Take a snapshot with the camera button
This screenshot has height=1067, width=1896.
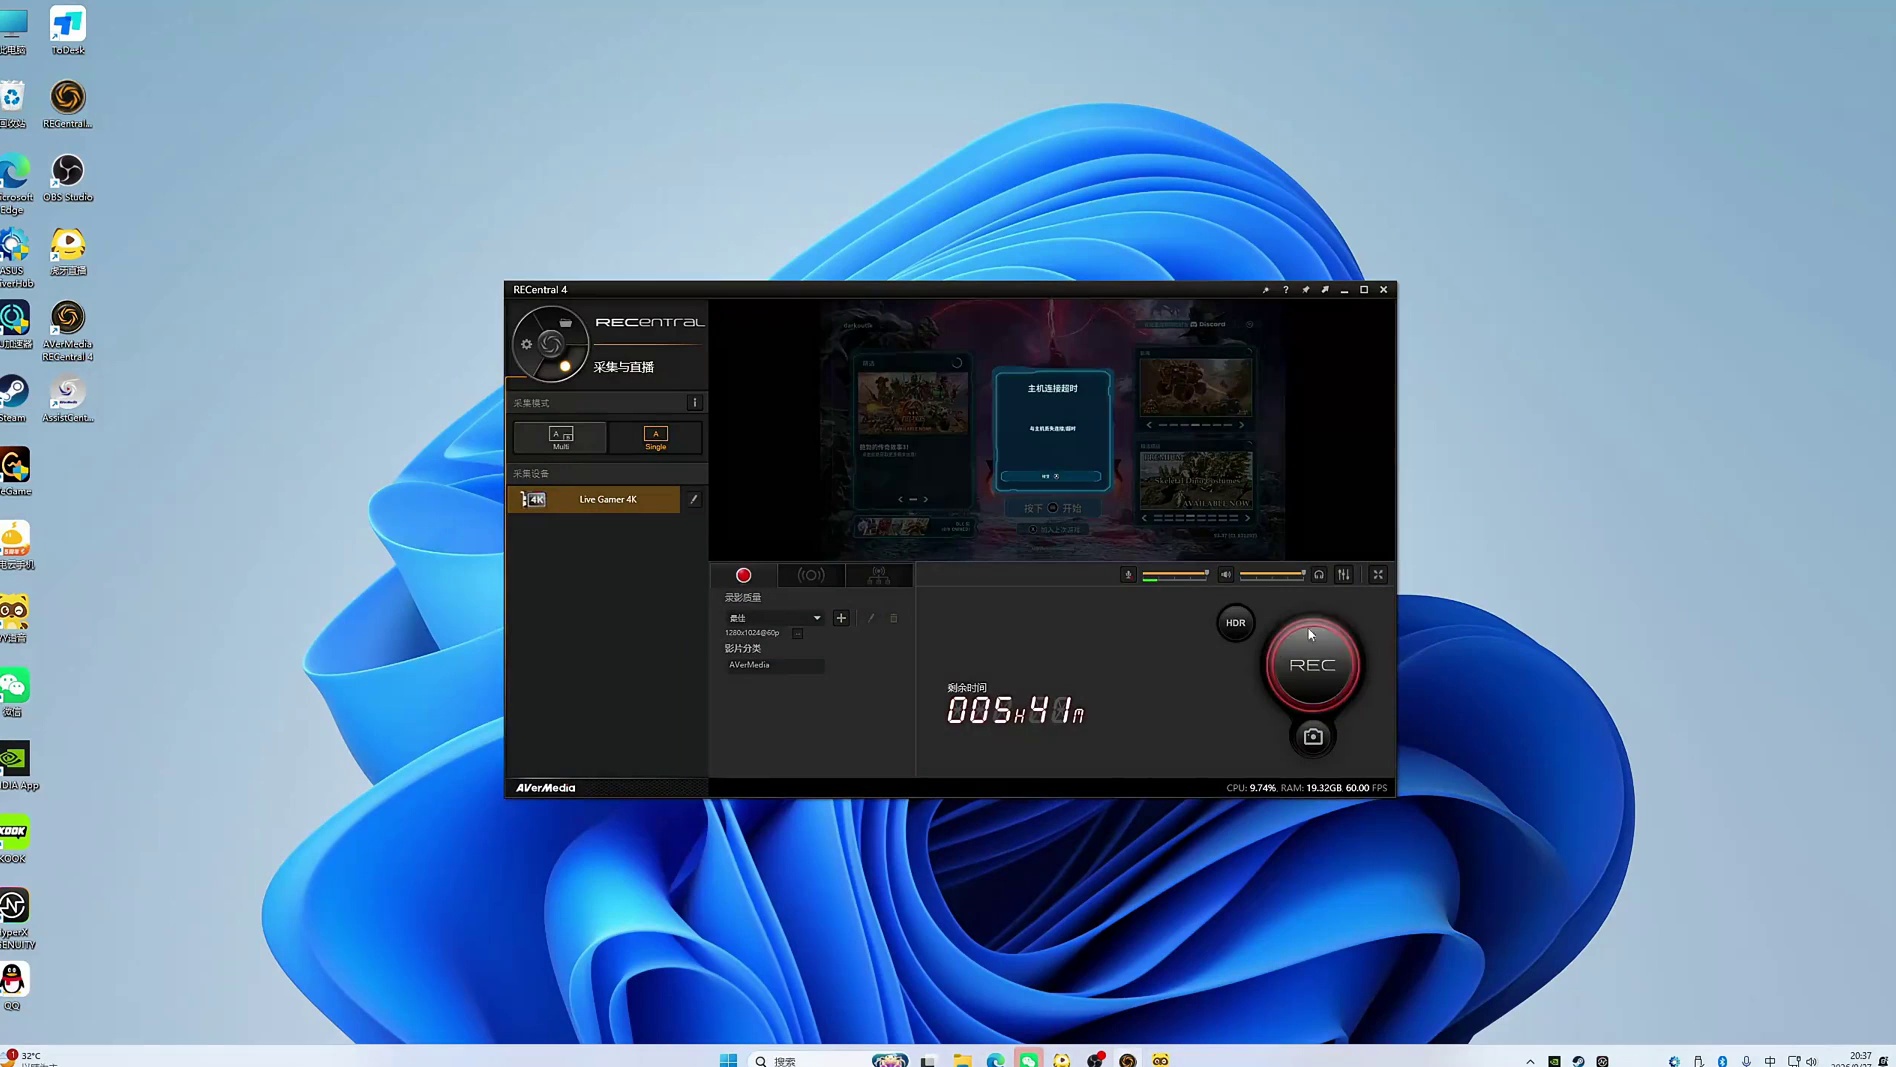coord(1313,737)
